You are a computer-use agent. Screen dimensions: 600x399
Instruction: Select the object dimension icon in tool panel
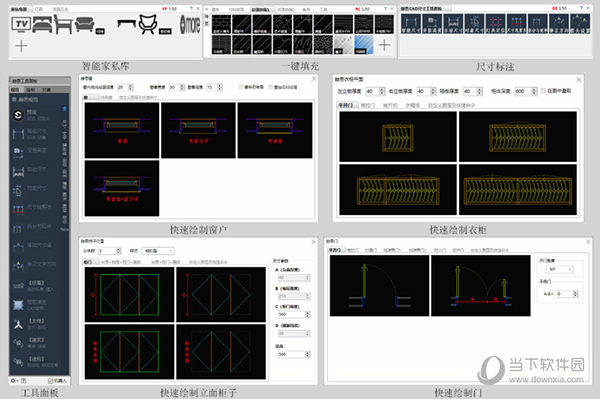point(18,190)
